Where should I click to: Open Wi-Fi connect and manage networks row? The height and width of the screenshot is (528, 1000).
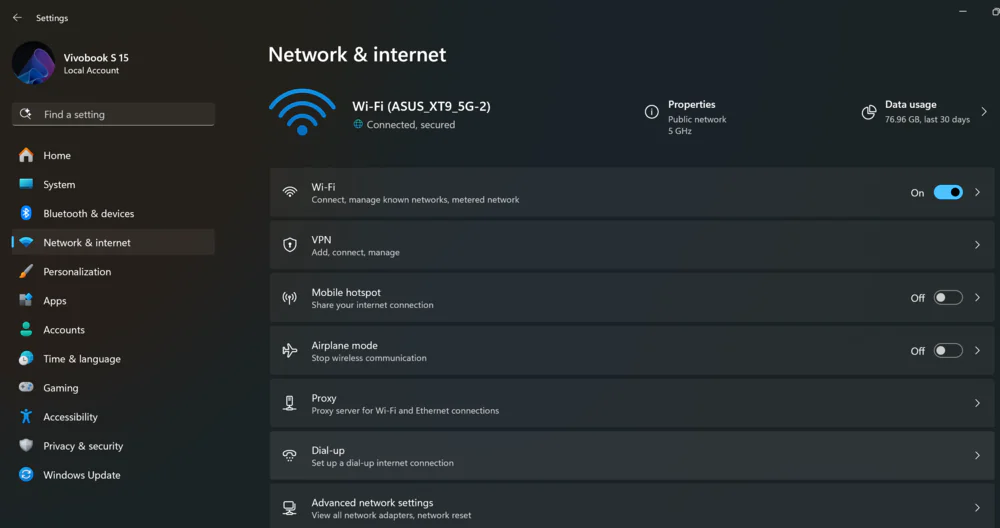tap(632, 193)
